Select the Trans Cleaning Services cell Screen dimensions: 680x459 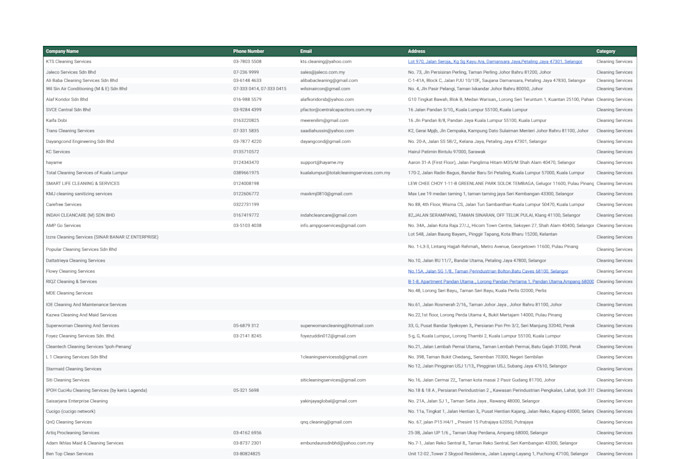(x=70, y=131)
